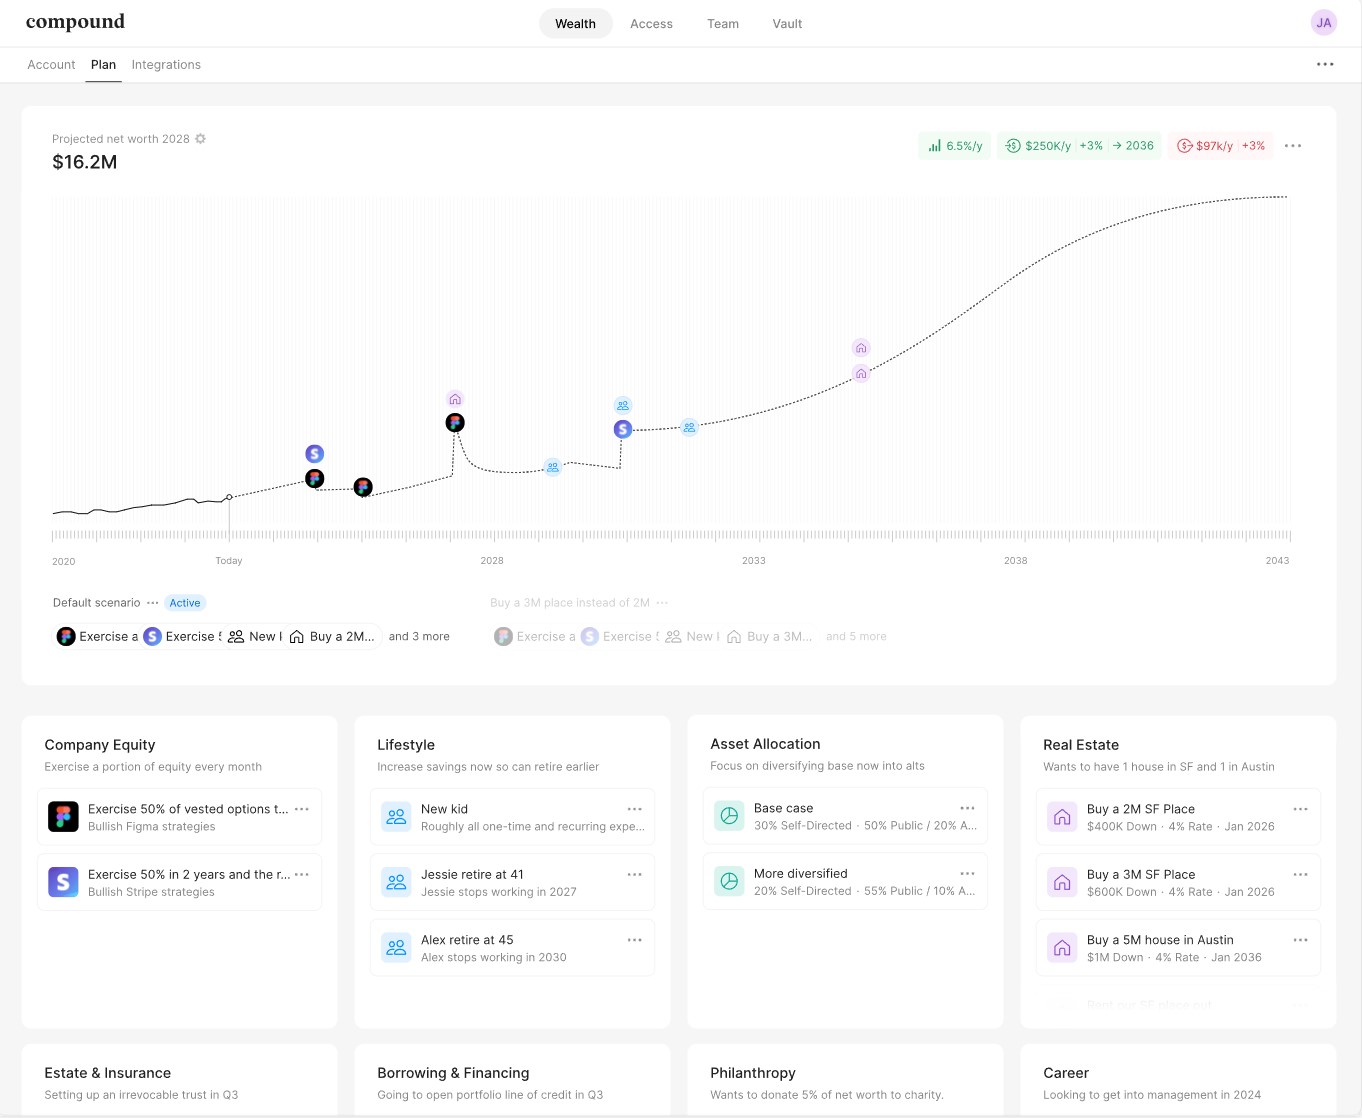The image size is (1362, 1118).
Task: Click the Figma icon for Exercise 50% vested options
Action: click(63, 817)
